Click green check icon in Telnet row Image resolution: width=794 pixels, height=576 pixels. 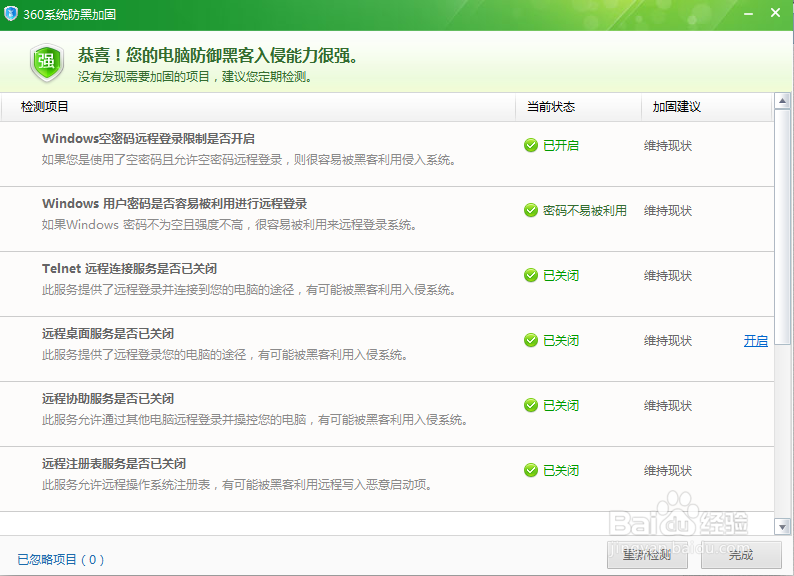click(x=531, y=275)
